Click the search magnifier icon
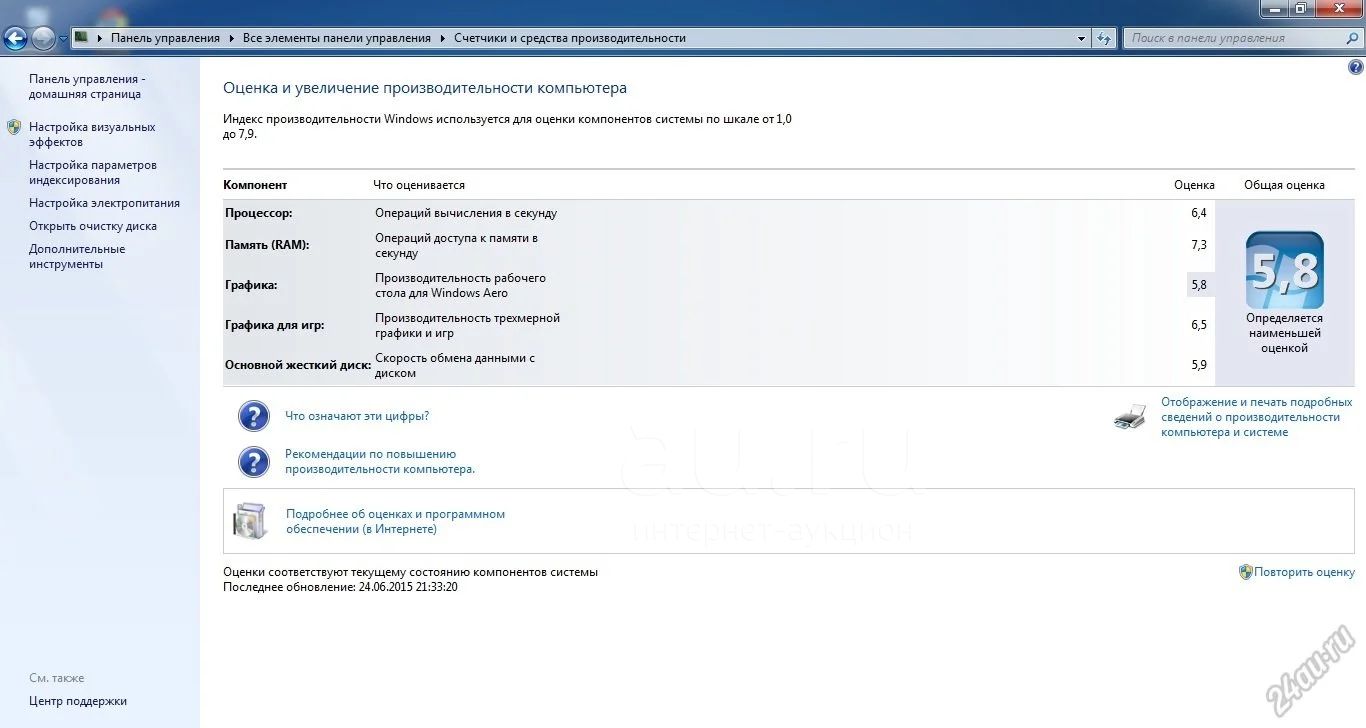This screenshot has height=728, width=1366. pyautogui.click(x=1351, y=38)
